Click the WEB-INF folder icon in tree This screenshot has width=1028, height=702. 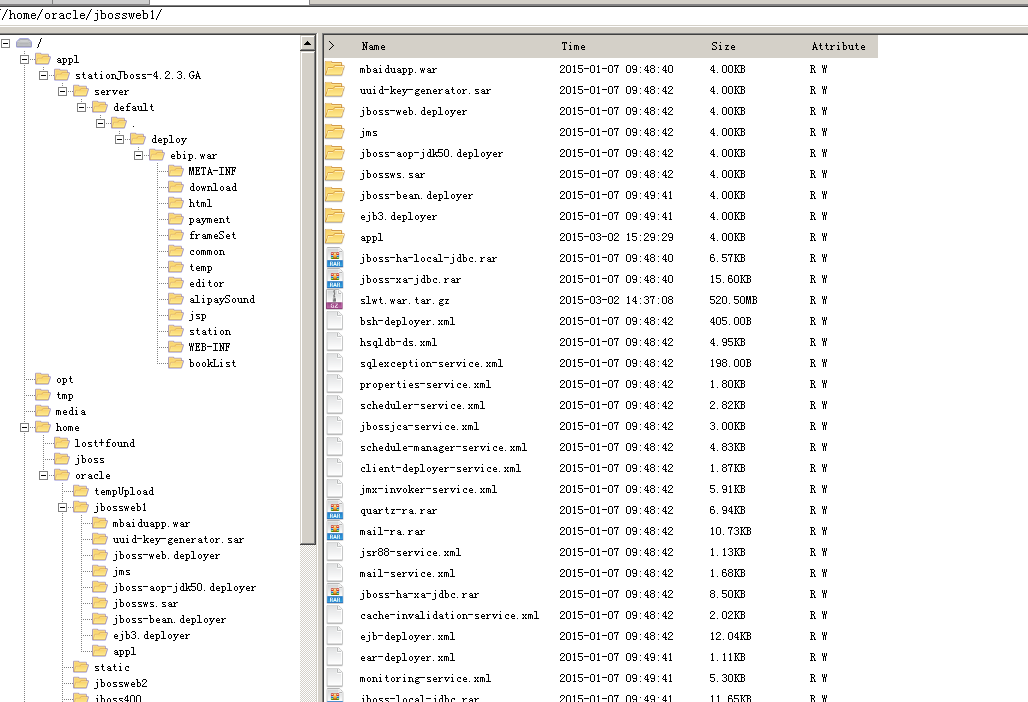[176, 347]
